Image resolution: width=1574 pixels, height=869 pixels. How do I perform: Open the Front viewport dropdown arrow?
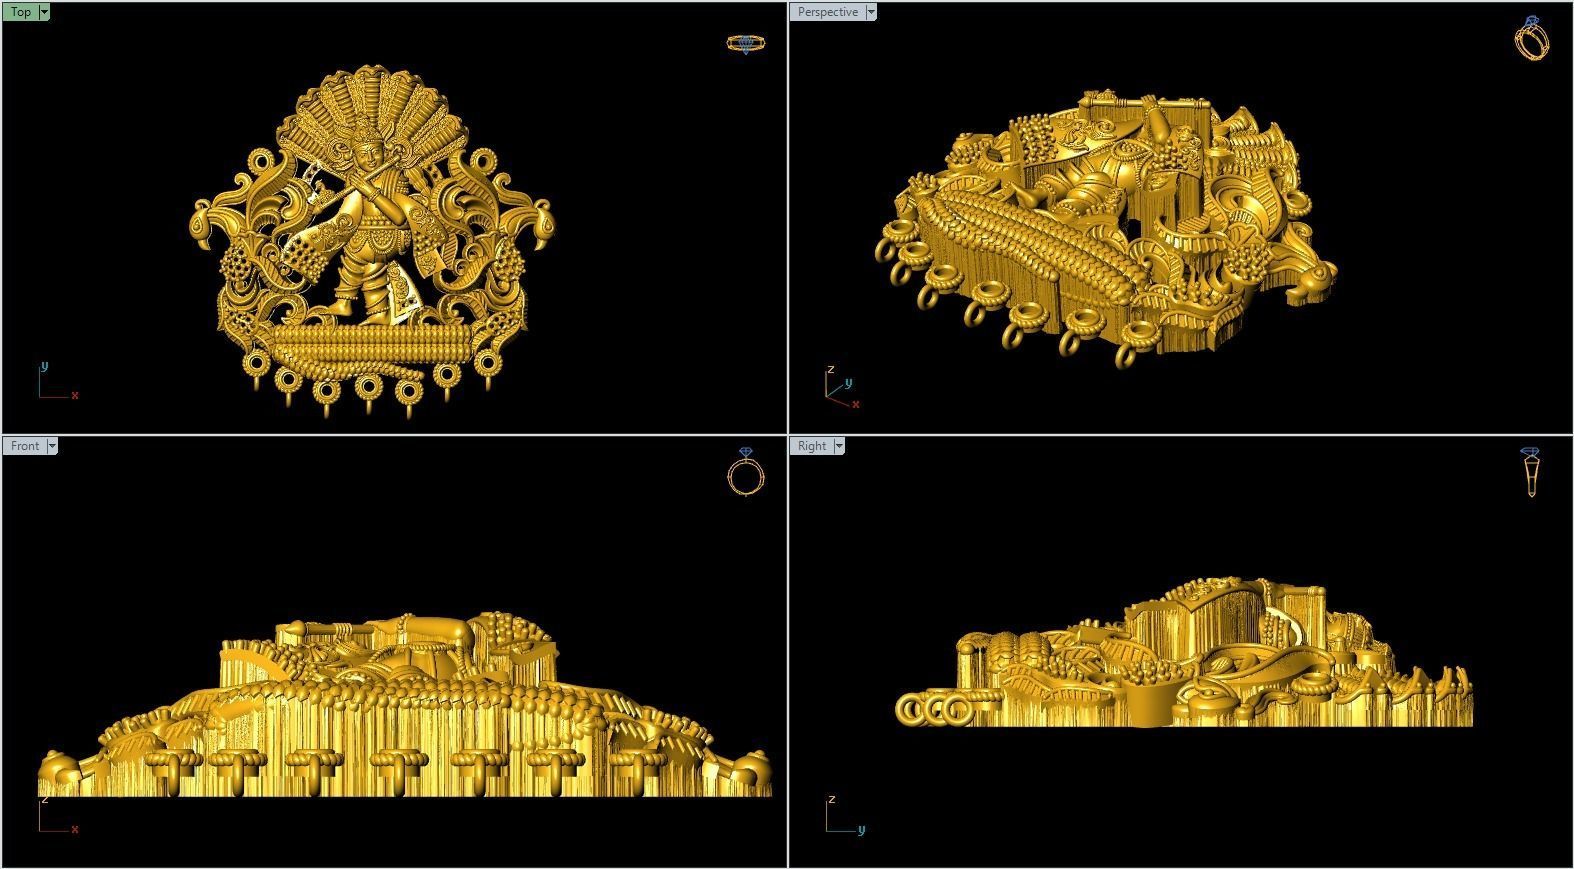pyautogui.click(x=52, y=446)
